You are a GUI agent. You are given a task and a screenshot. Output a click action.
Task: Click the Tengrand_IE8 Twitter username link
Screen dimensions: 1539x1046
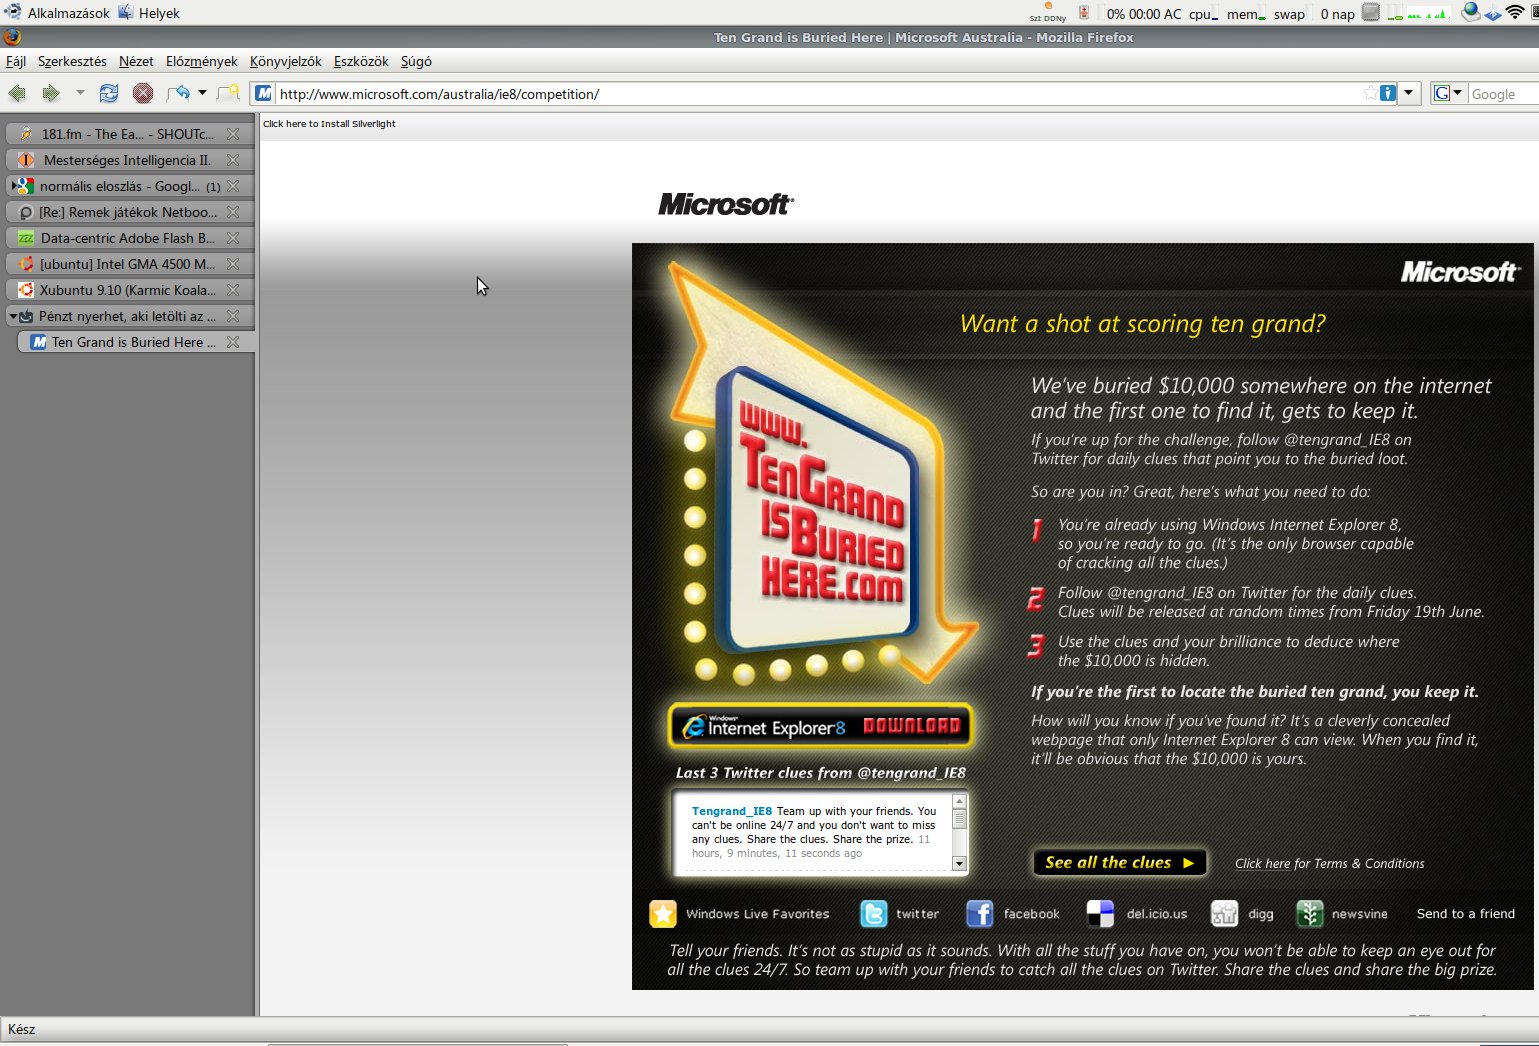click(732, 811)
